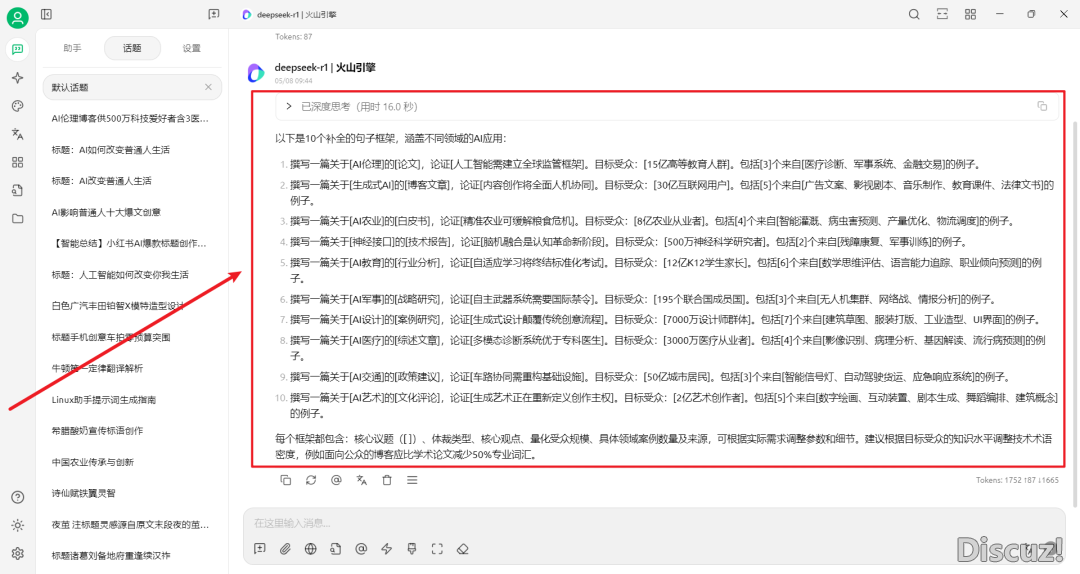1080x574 pixels.
Task: Collapse the left panel with sidebar toggle
Action: [46, 14]
